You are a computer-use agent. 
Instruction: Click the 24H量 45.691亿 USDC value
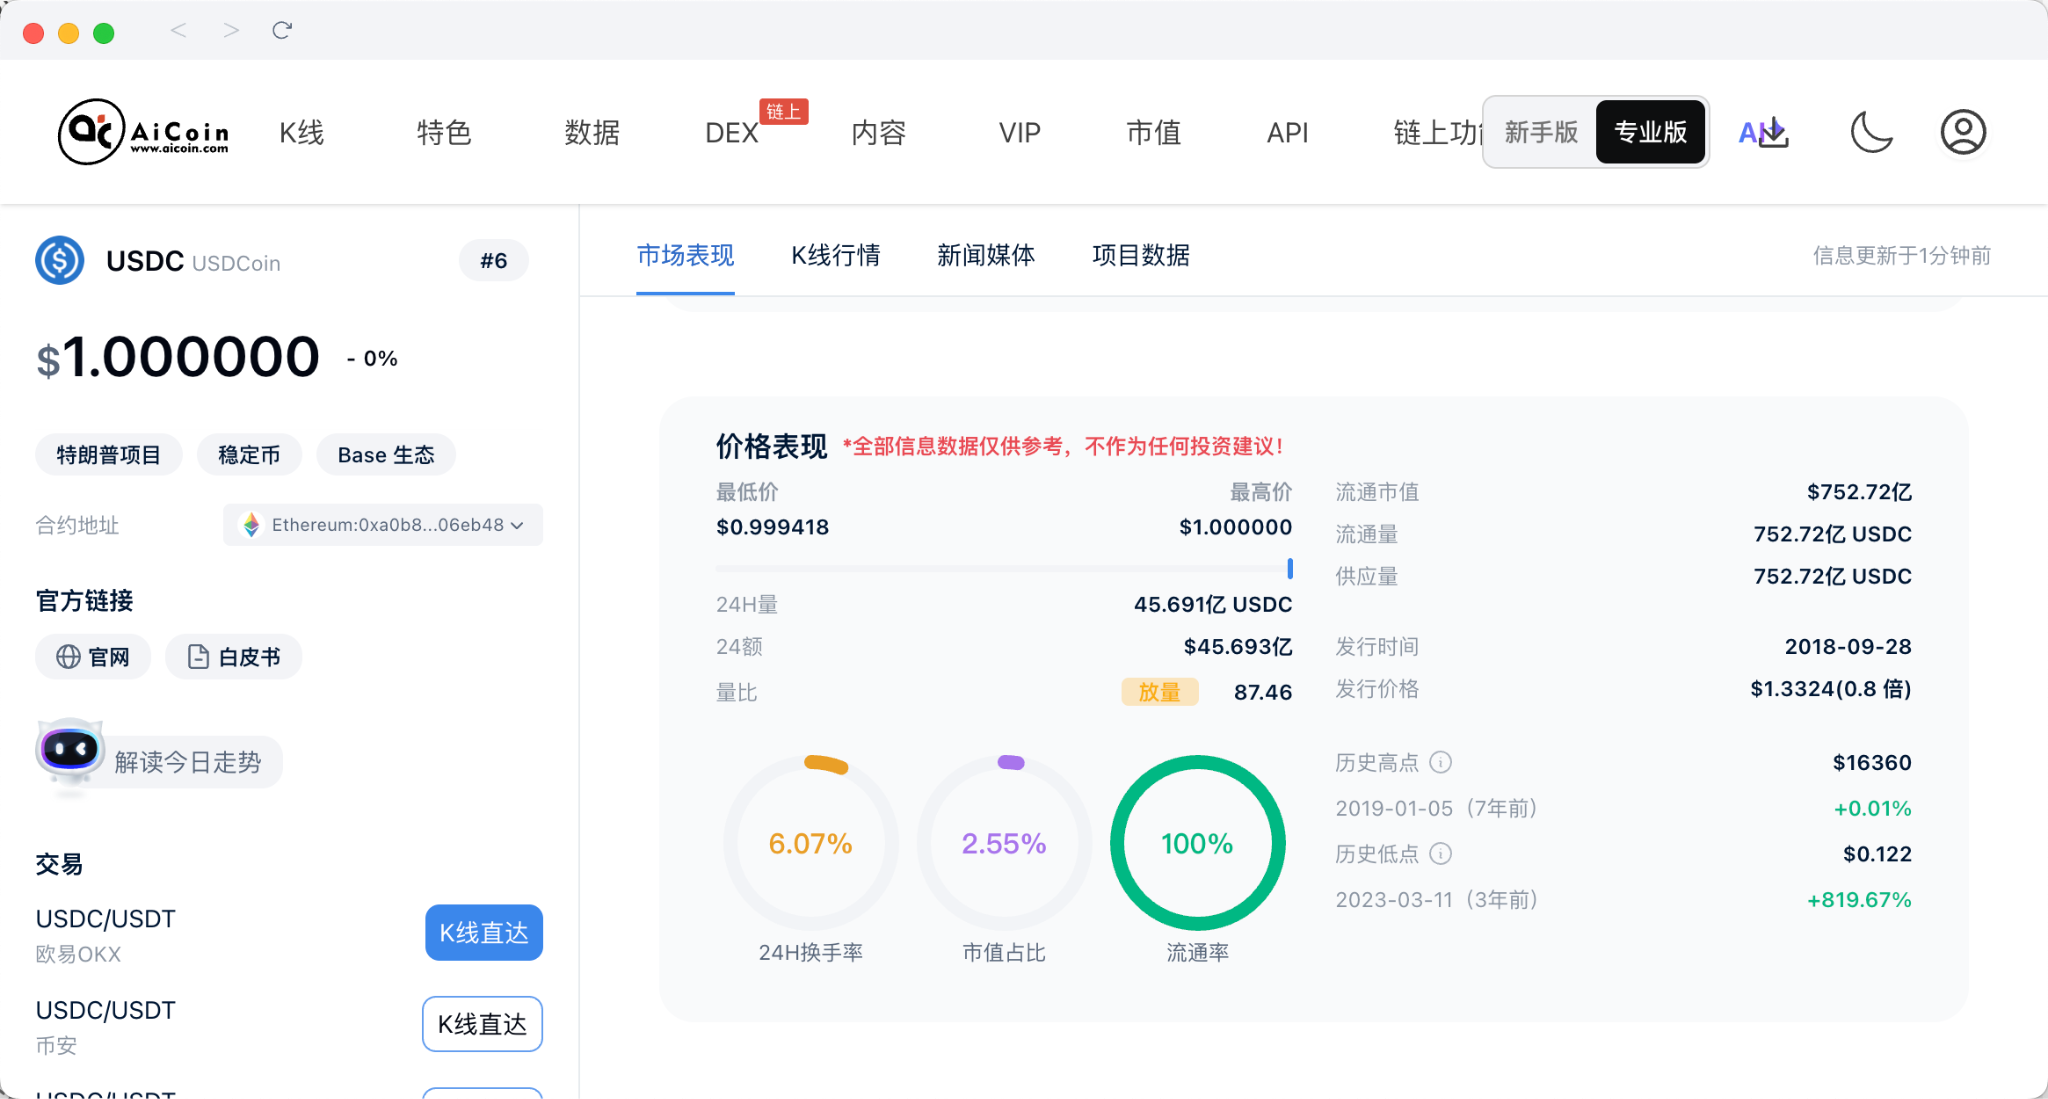[x=1213, y=604]
